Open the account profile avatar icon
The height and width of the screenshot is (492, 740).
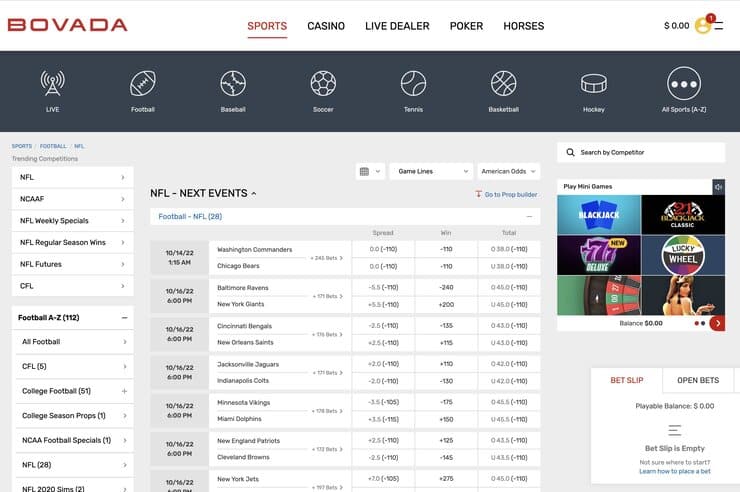tap(703, 25)
